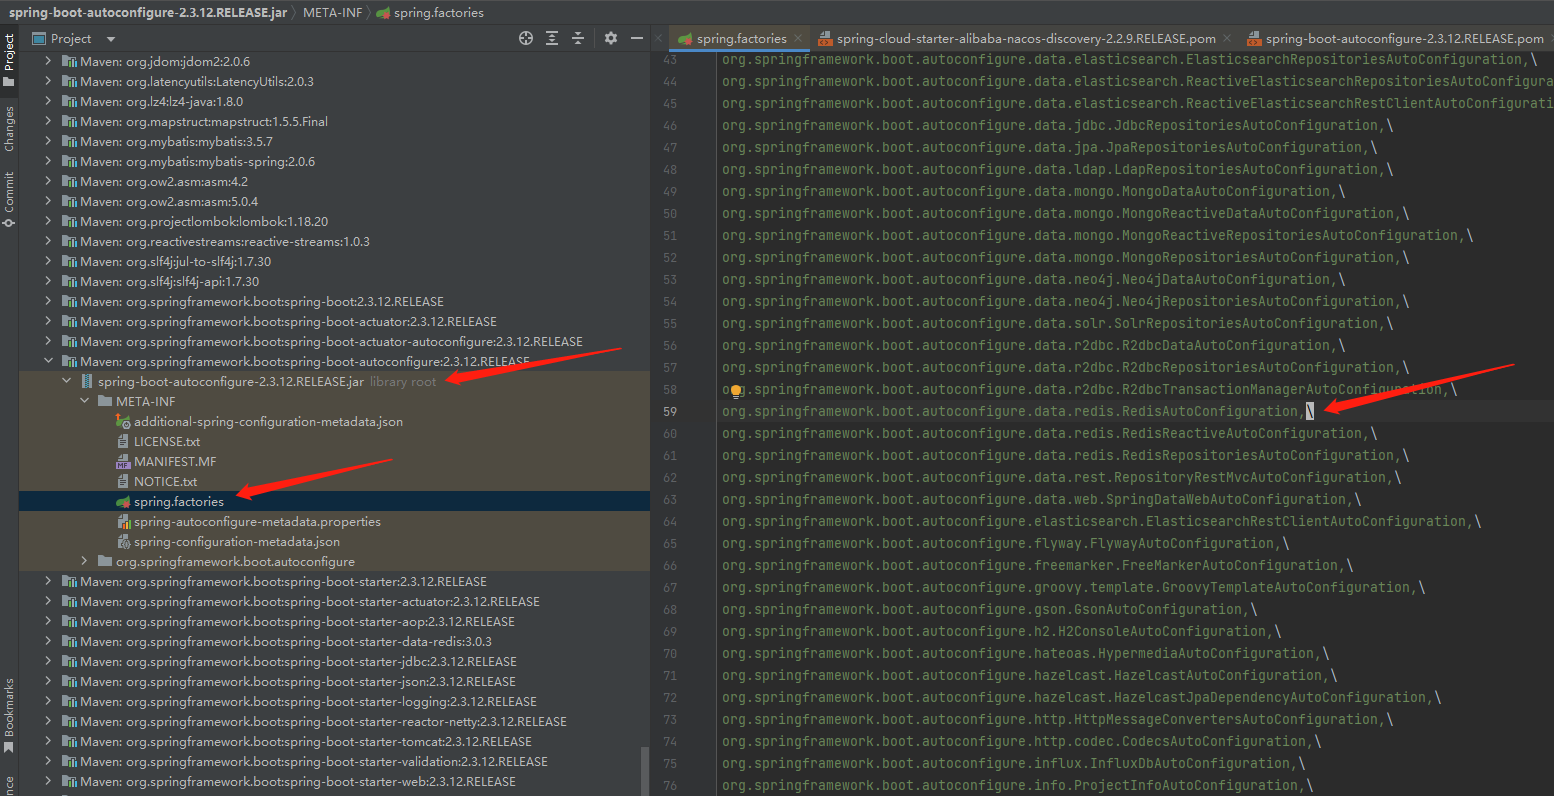Image resolution: width=1554 pixels, height=796 pixels.
Task: Select NOTICE.txt file
Action: (165, 481)
